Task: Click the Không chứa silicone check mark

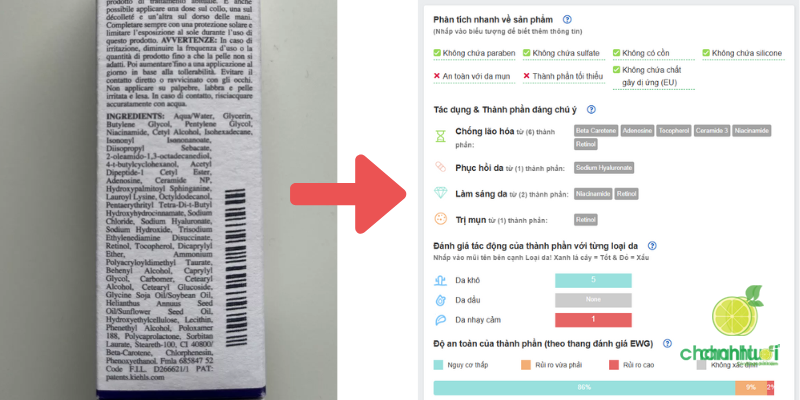Action: (x=706, y=53)
